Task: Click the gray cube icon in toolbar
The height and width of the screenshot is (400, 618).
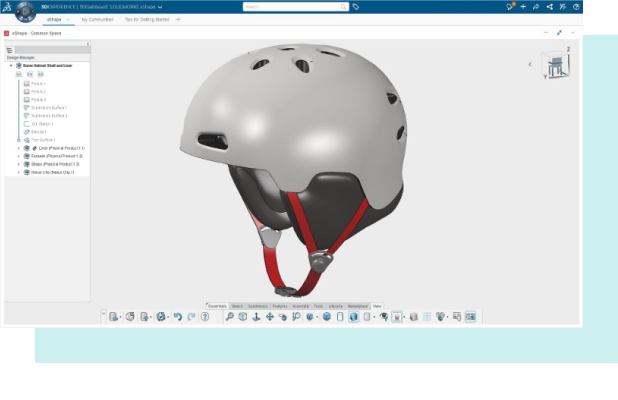Action: [x=413, y=316]
